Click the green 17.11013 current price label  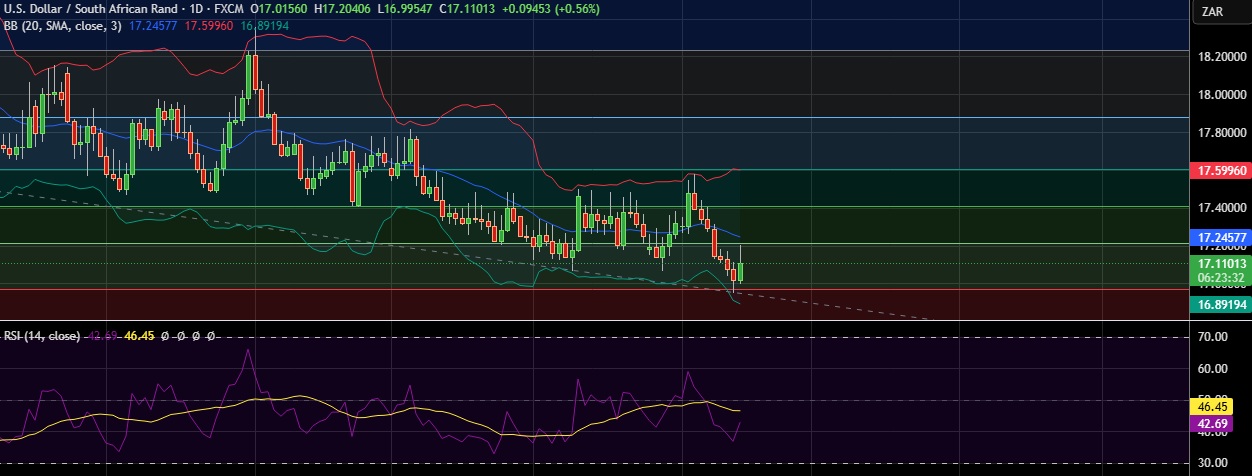pos(1218,263)
